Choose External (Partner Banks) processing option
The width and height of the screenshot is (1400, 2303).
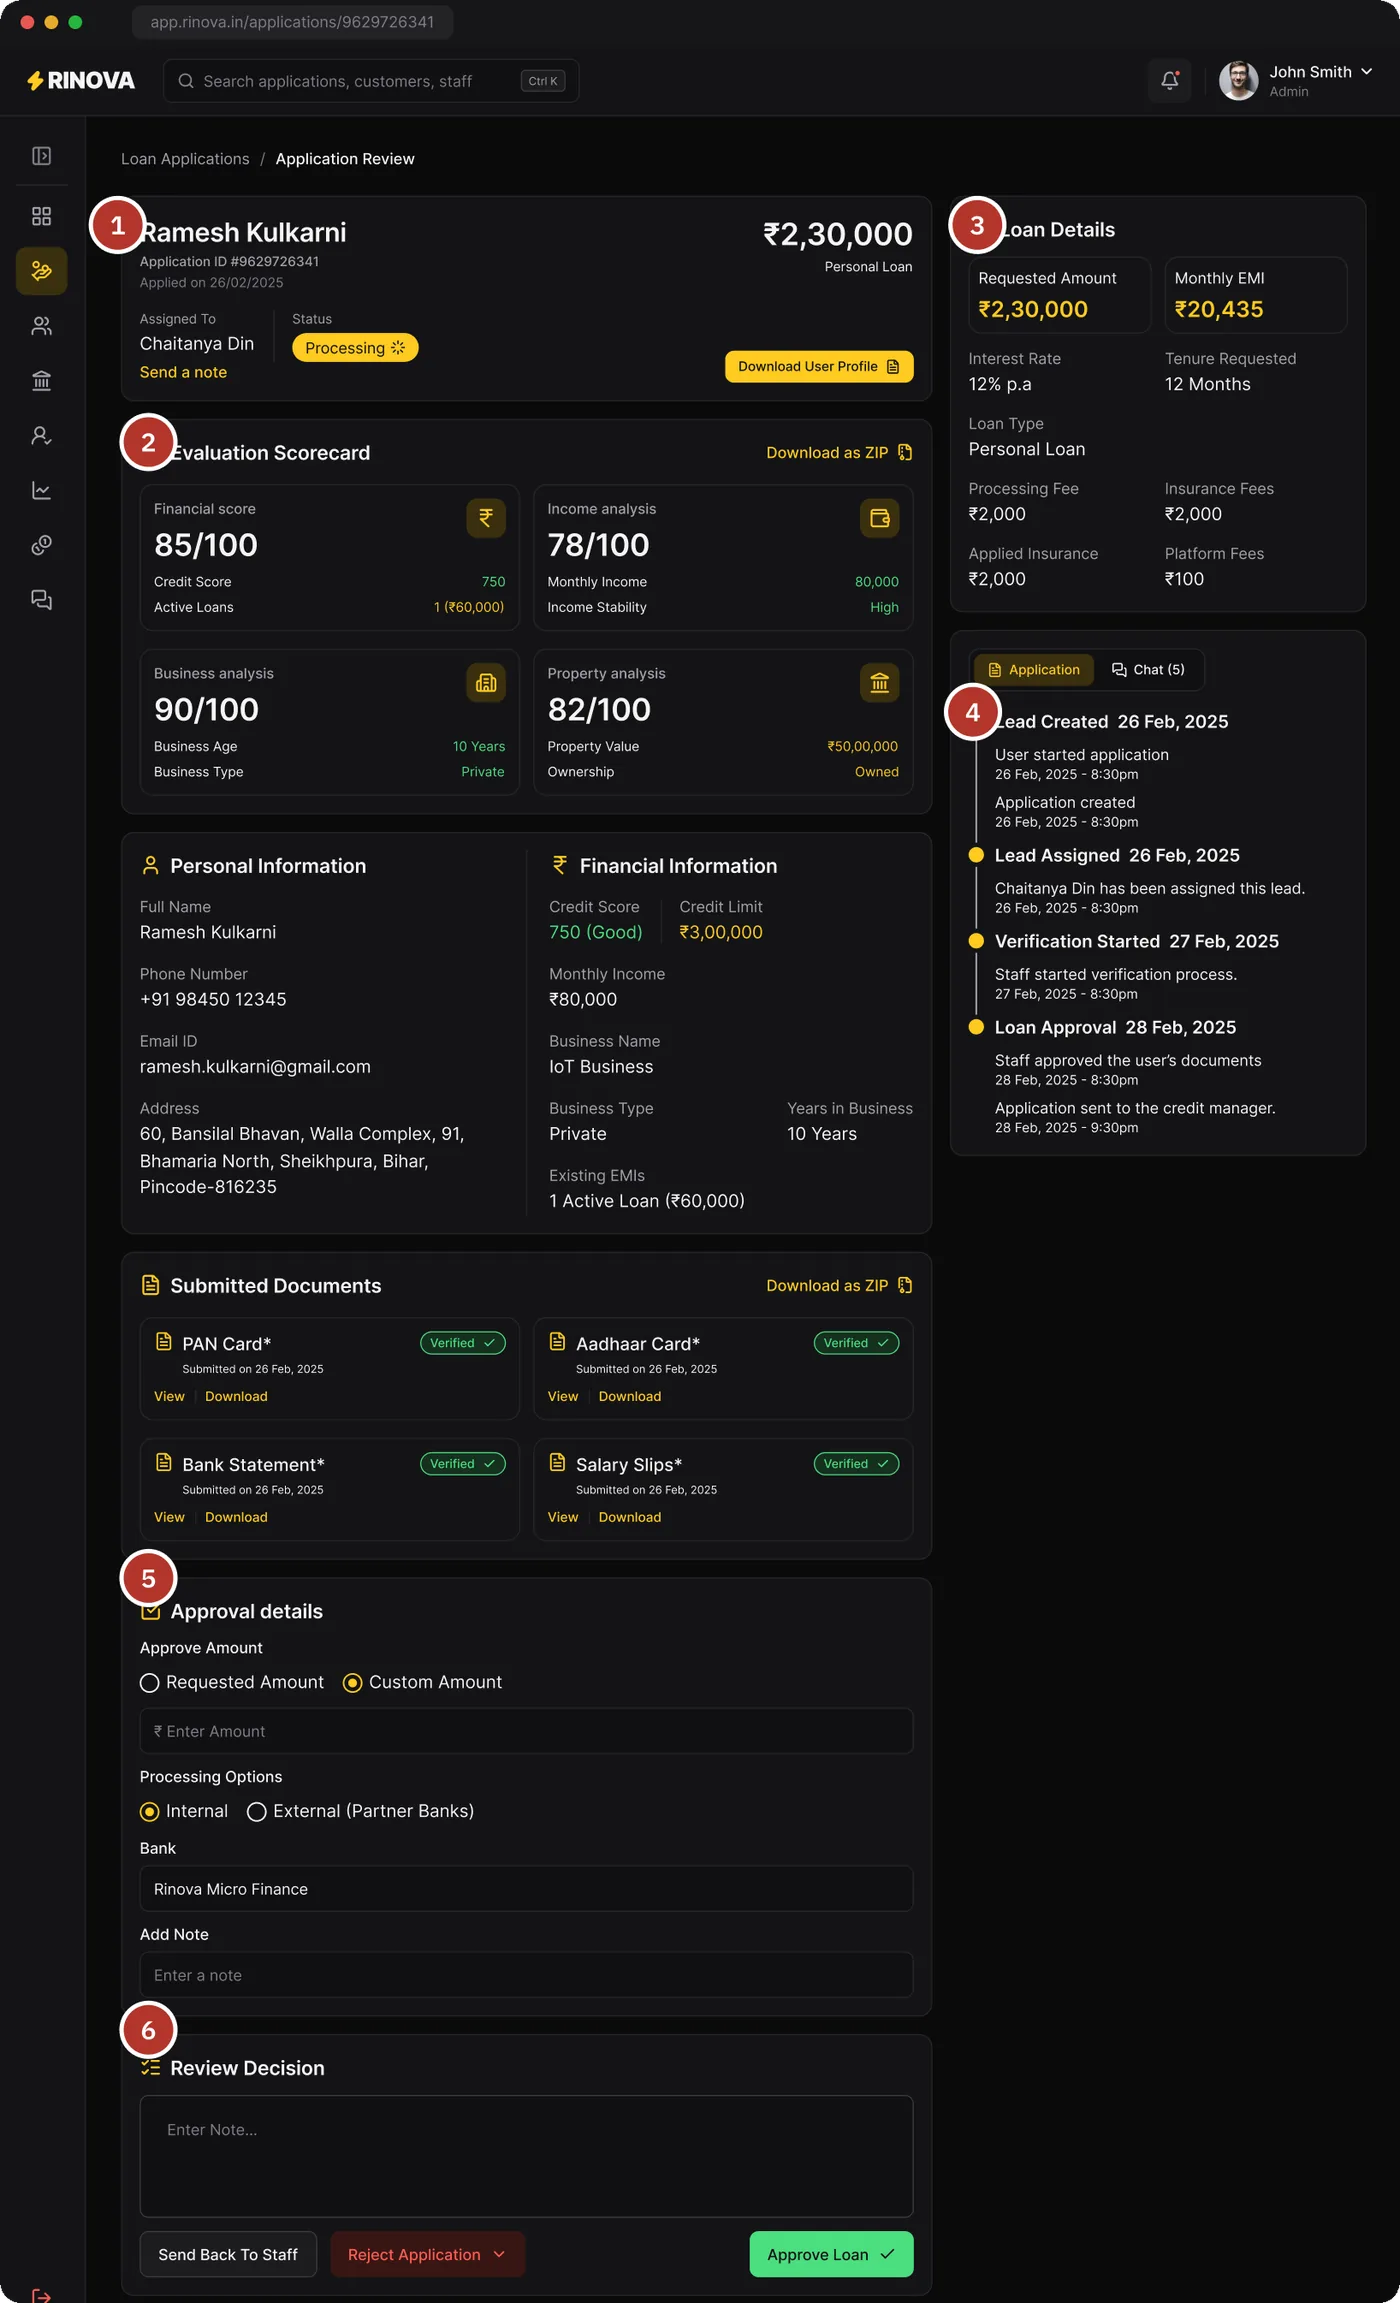click(257, 1812)
